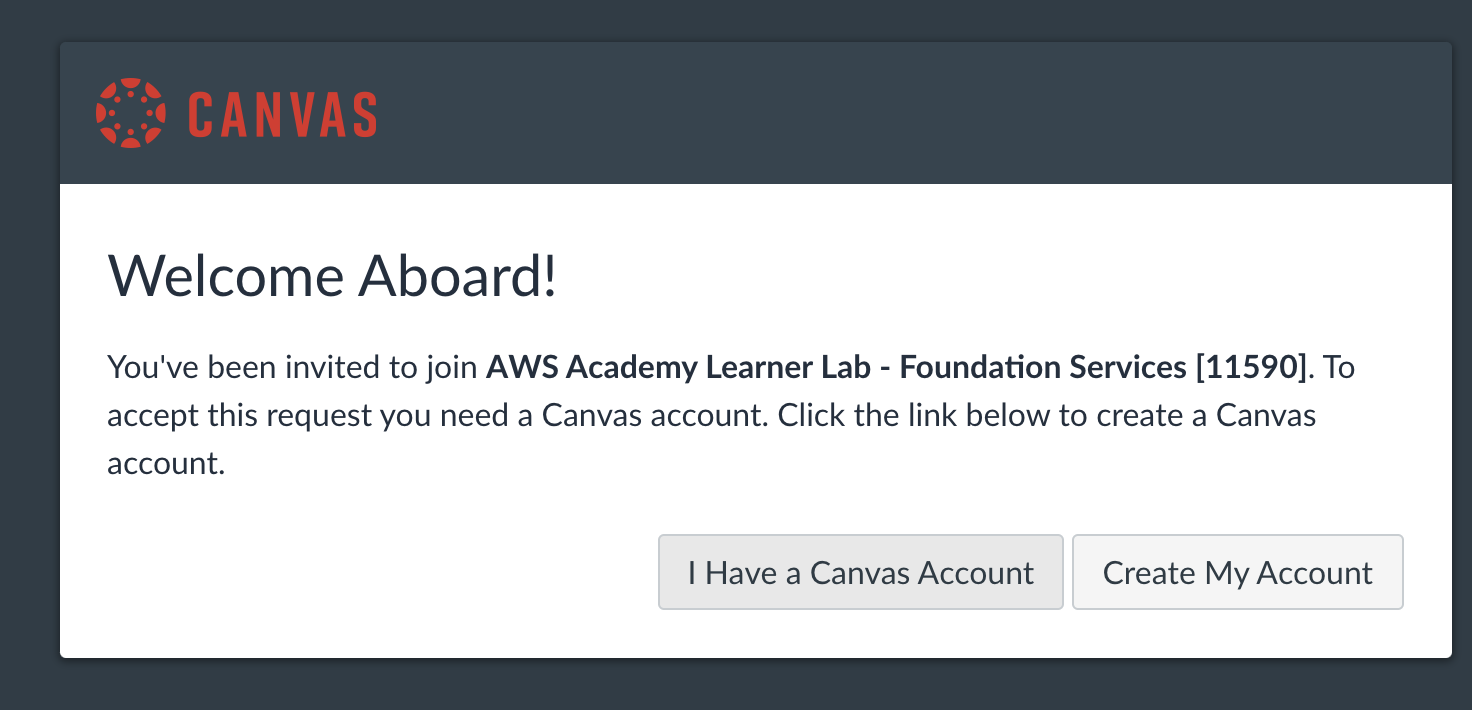Image resolution: width=1472 pixels, height=710 pixels.
Task: Click the Welcome Aboard! heading
Action: point(332,275)
